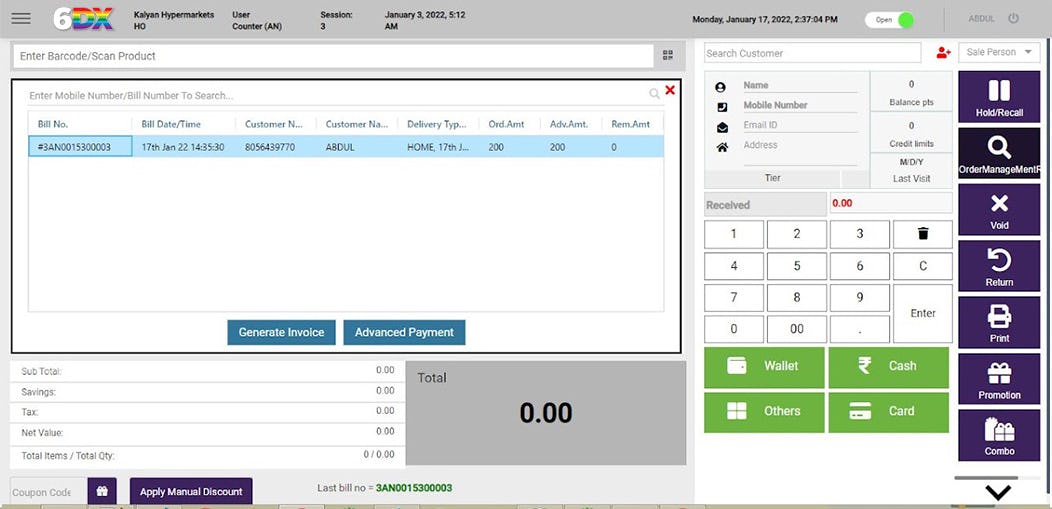Click keypad digit 3
This screenshot has width=1052, height=509.
[x=859, y=234]
